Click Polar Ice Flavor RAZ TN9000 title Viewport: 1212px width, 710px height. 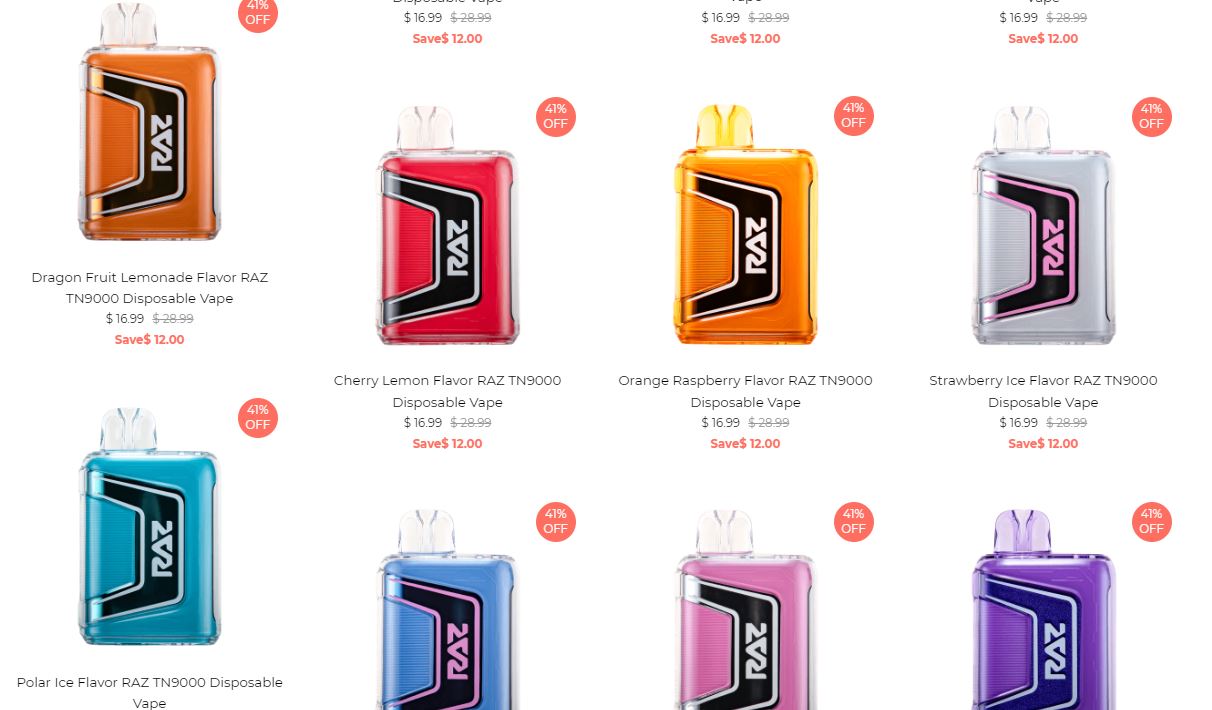(x=150, y=692)
